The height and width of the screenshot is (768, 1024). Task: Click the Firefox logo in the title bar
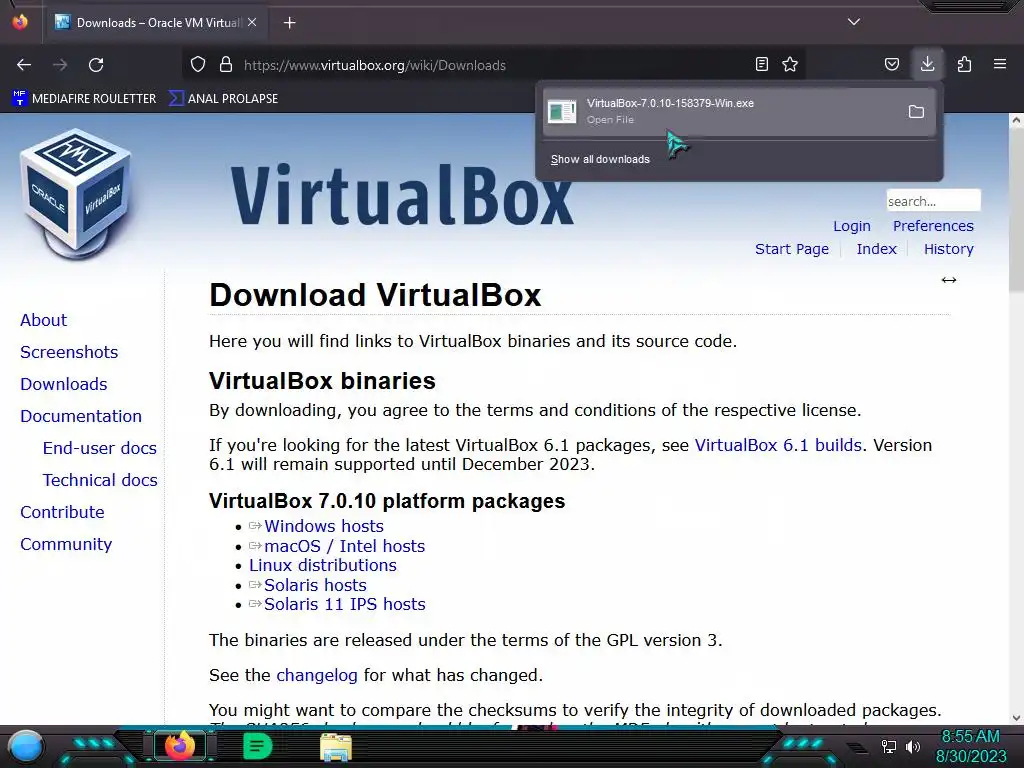pyautogui.click(x=20, y=22)
